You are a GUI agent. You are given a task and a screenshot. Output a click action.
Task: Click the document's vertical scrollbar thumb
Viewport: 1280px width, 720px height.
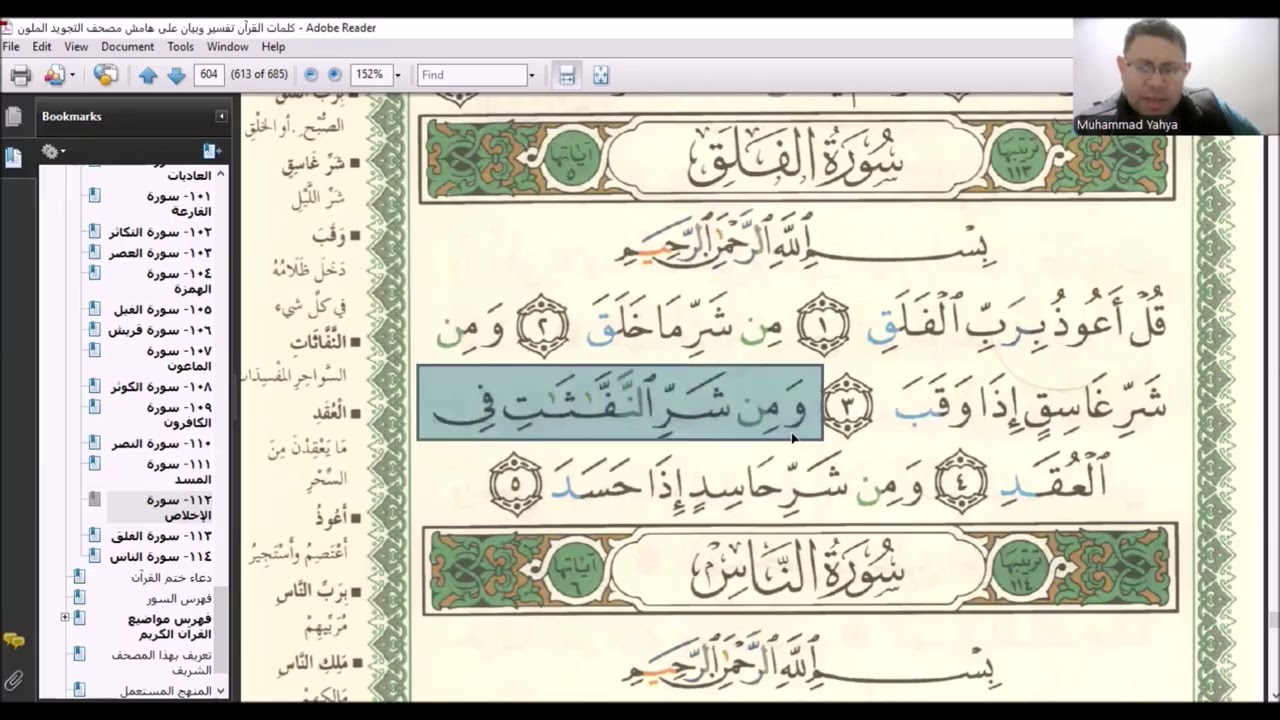[1272, 619]
